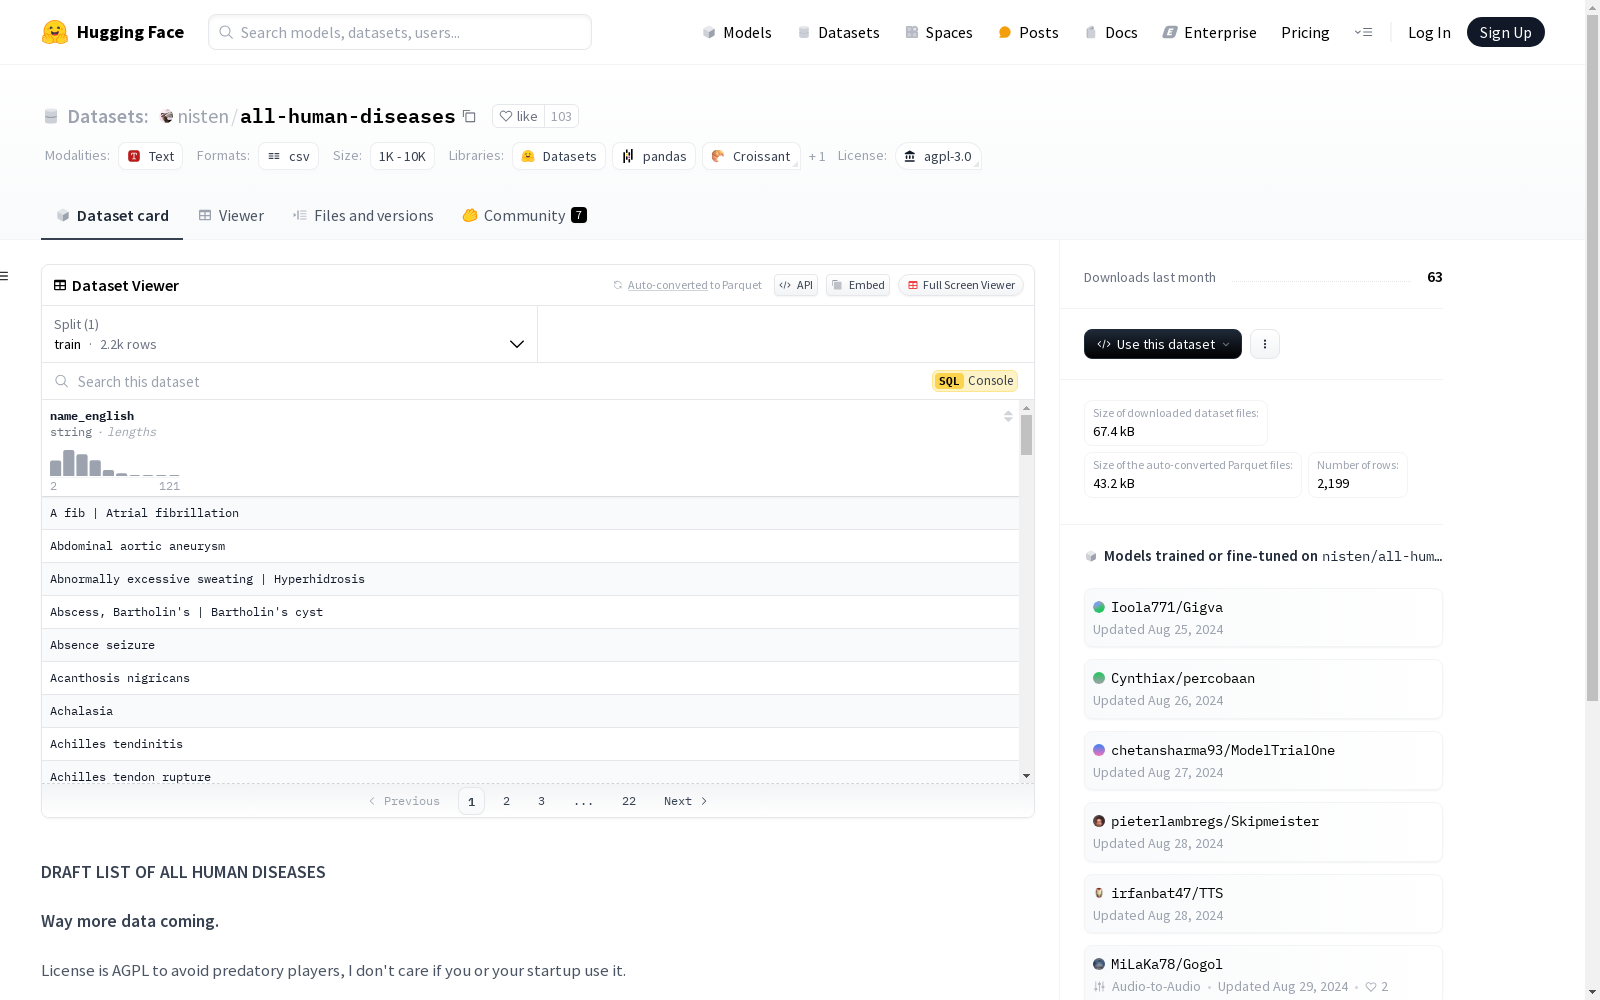Image resolution: width=1600 pixels, height=1000 pixels.
Task: Go to the Datasets page
Action: click(x=838, y=32)
